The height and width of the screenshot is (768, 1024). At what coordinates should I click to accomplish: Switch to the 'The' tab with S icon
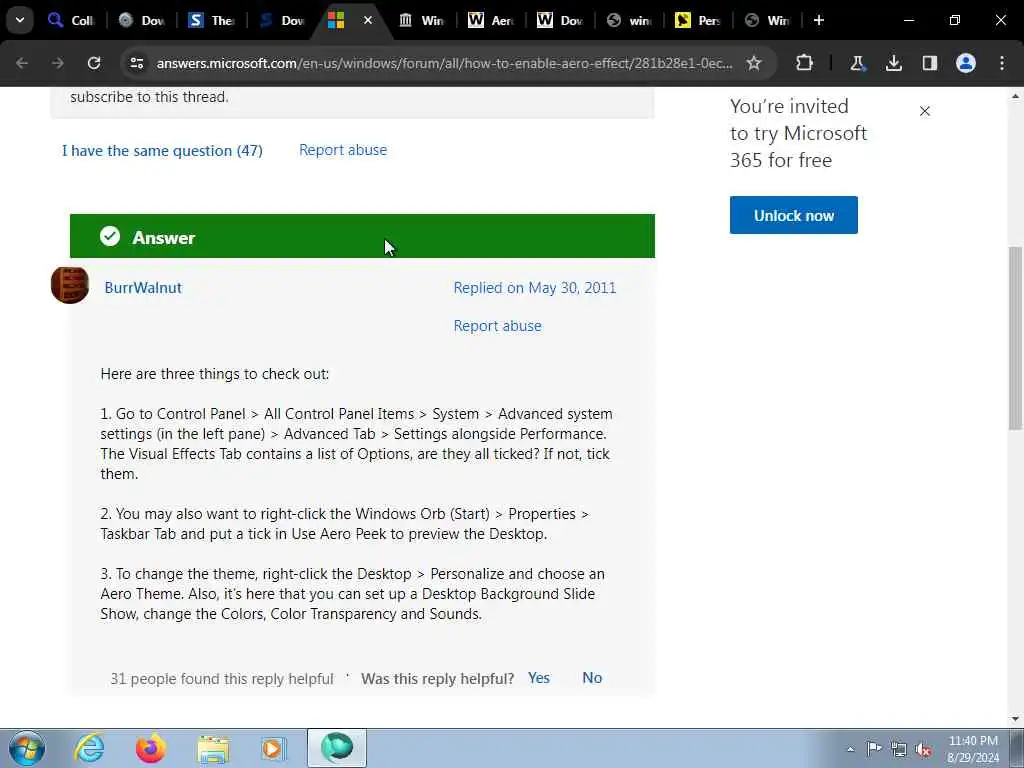211,20
